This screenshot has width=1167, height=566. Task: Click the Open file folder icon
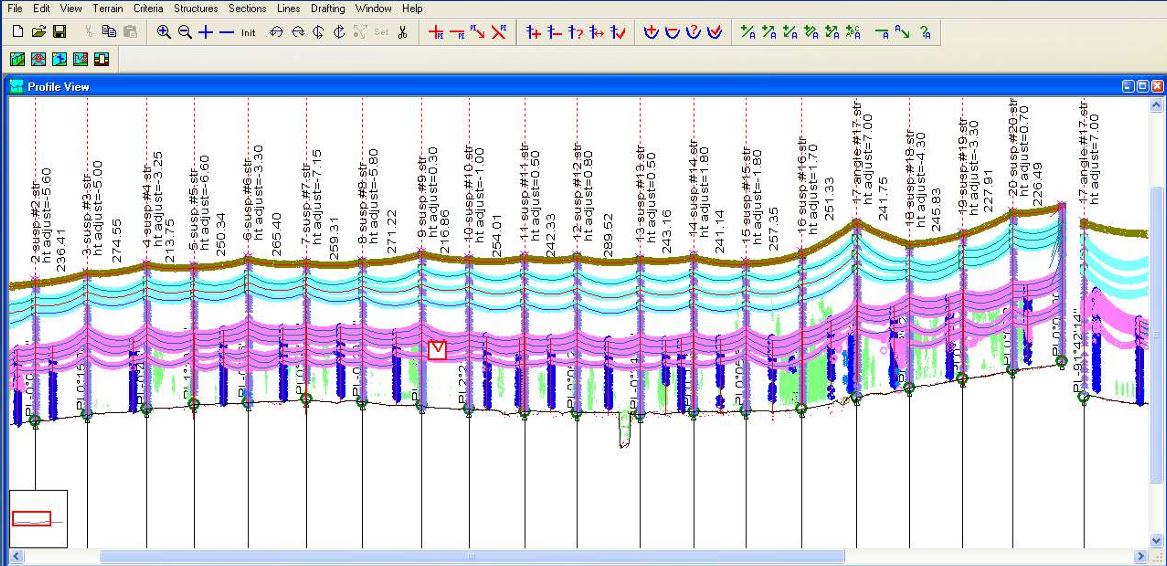(39, 32)
